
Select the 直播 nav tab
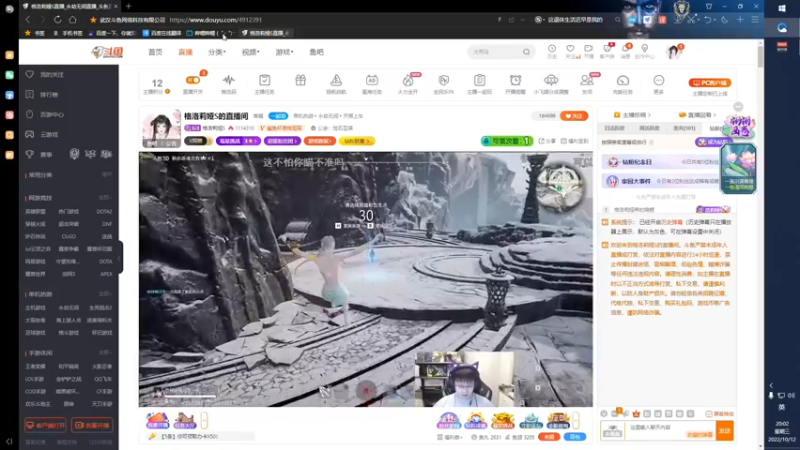tap(185, 52)
